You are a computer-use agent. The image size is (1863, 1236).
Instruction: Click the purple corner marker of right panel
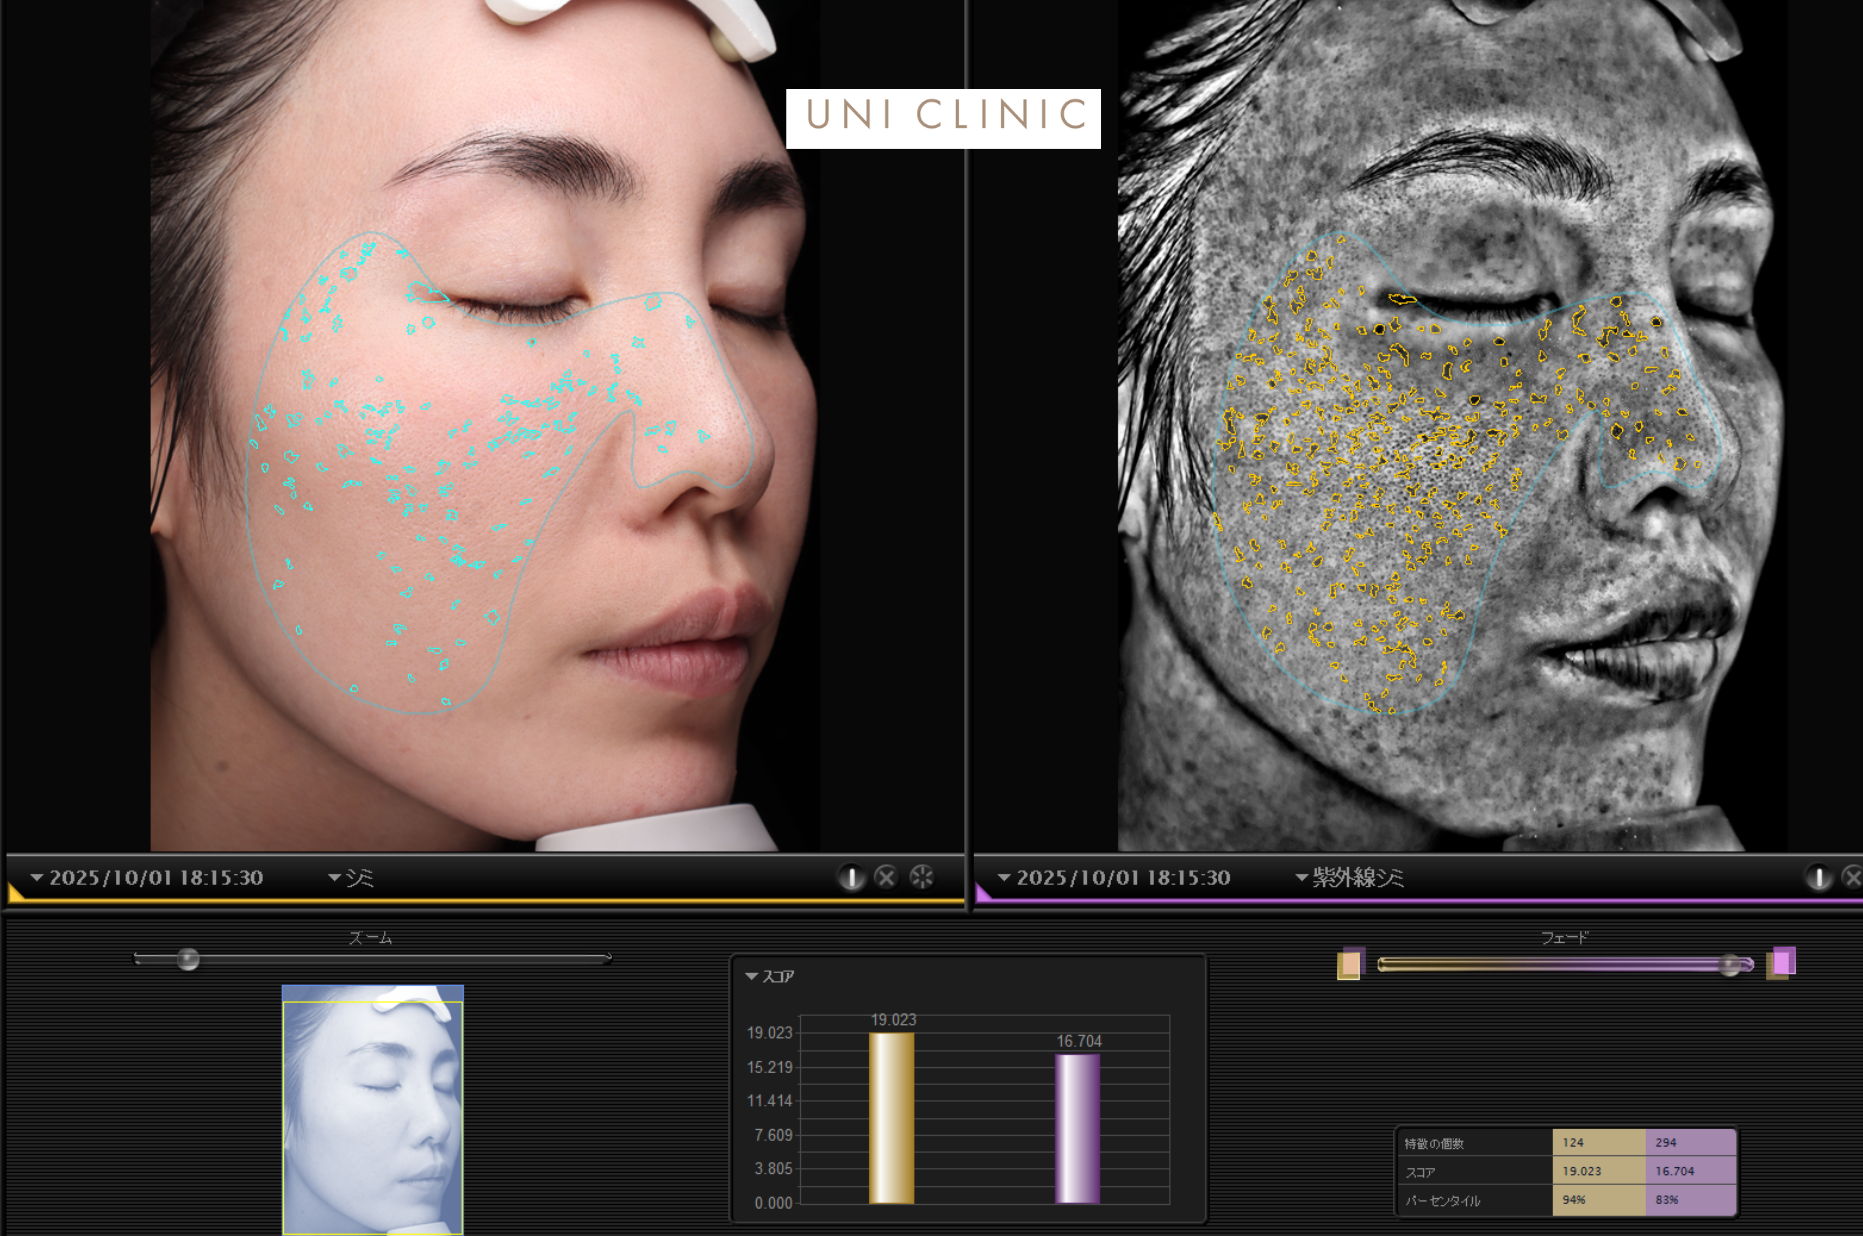(x=983, y=893)
